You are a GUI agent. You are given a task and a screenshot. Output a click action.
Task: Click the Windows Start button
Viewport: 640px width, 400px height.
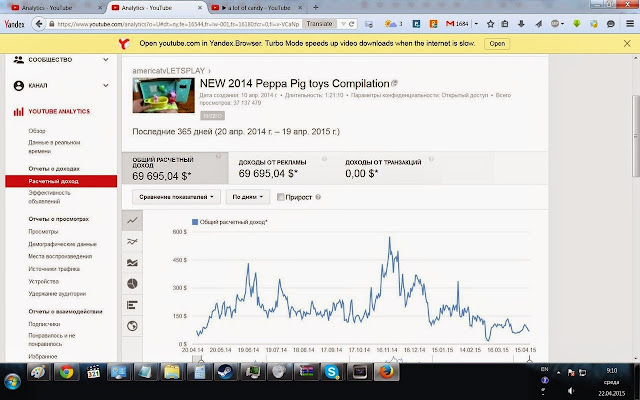(x=12, y=382)
